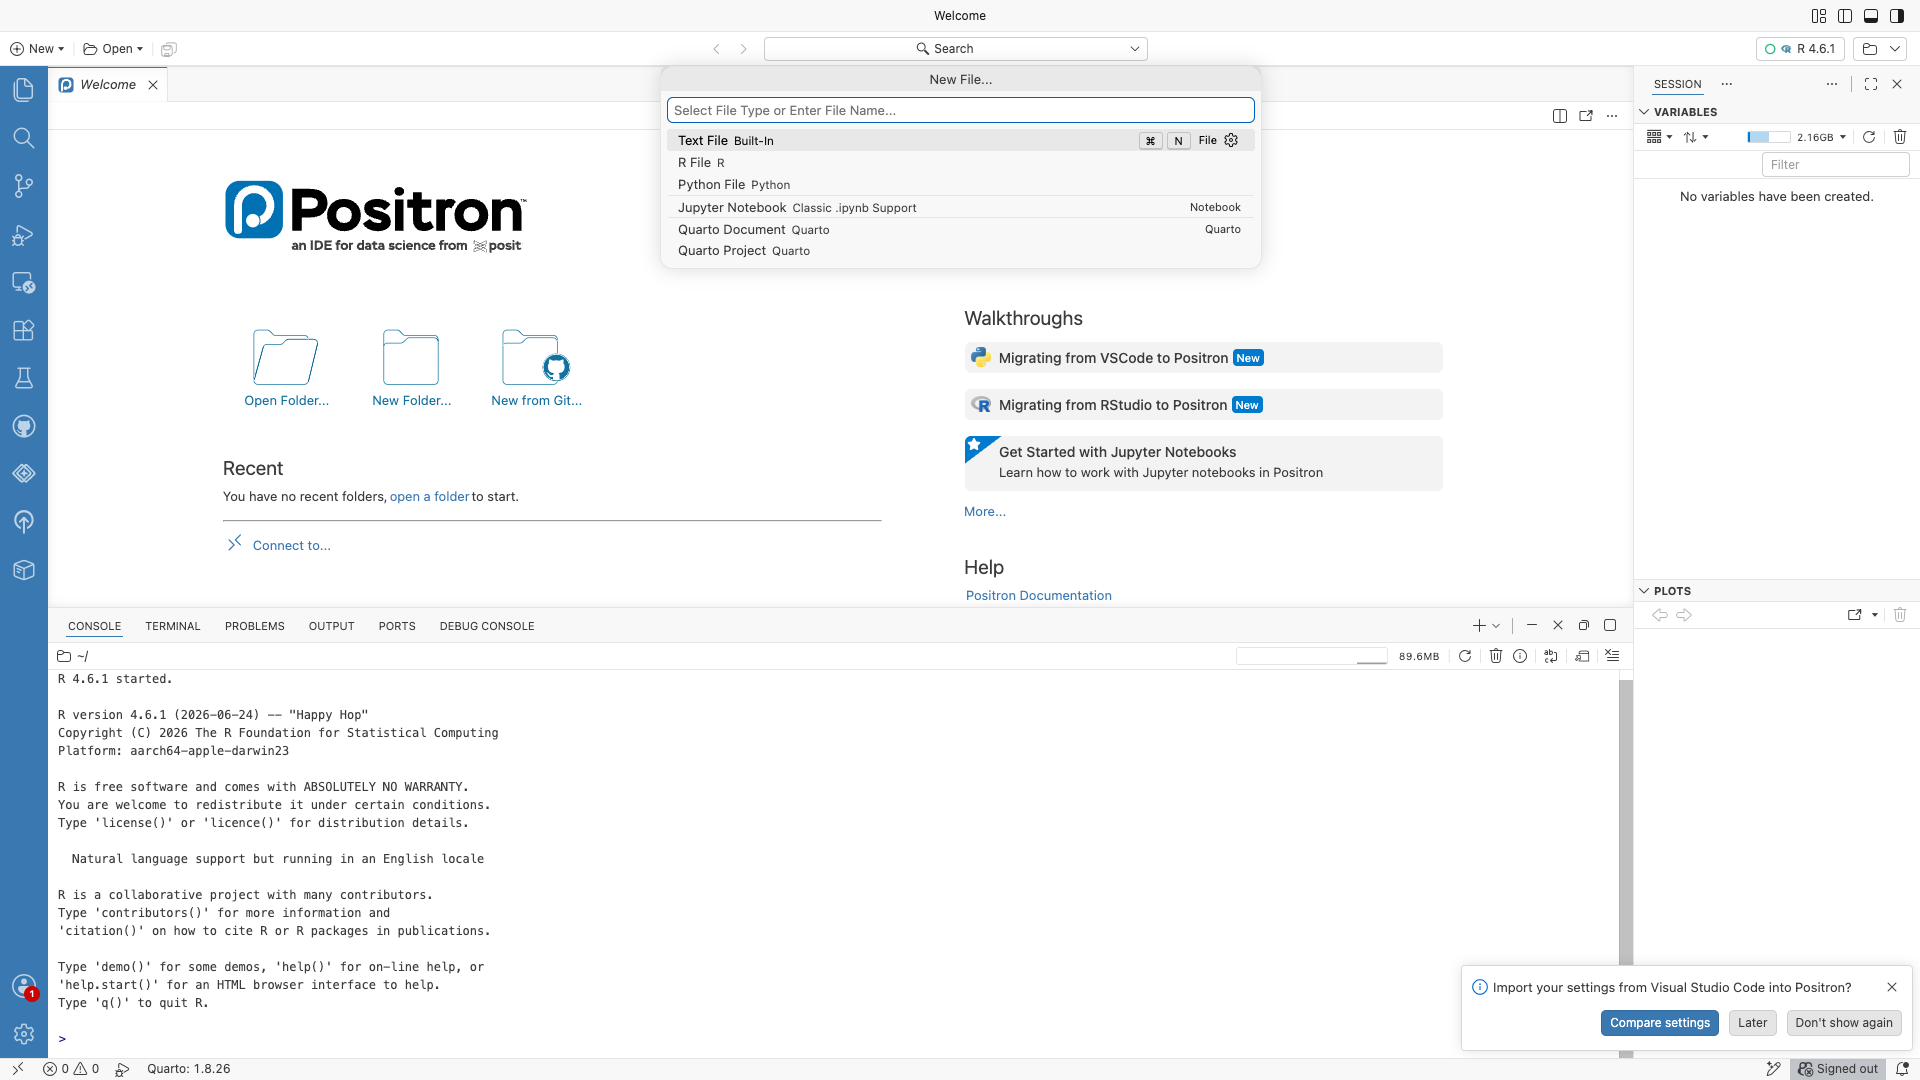Open the Open dropdown menu
This screenshot has height=1080, width=1920.
click(113, 49)
